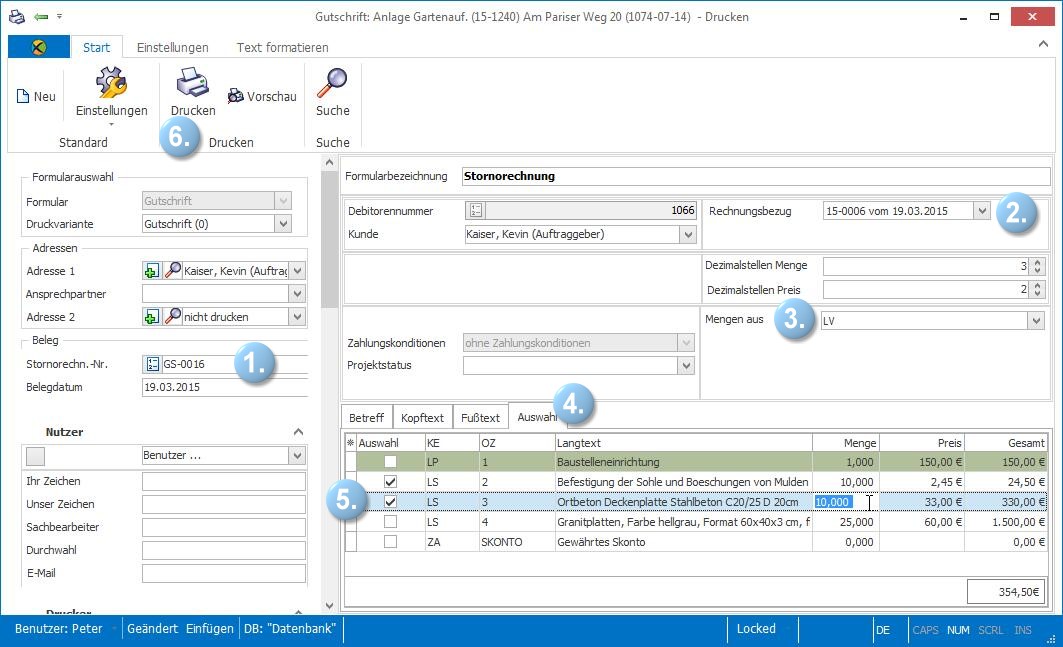Viewport: 1063px width, 647px height.
Task: Click the left panel scrollbar up arrow
Action: pos(329,162)
